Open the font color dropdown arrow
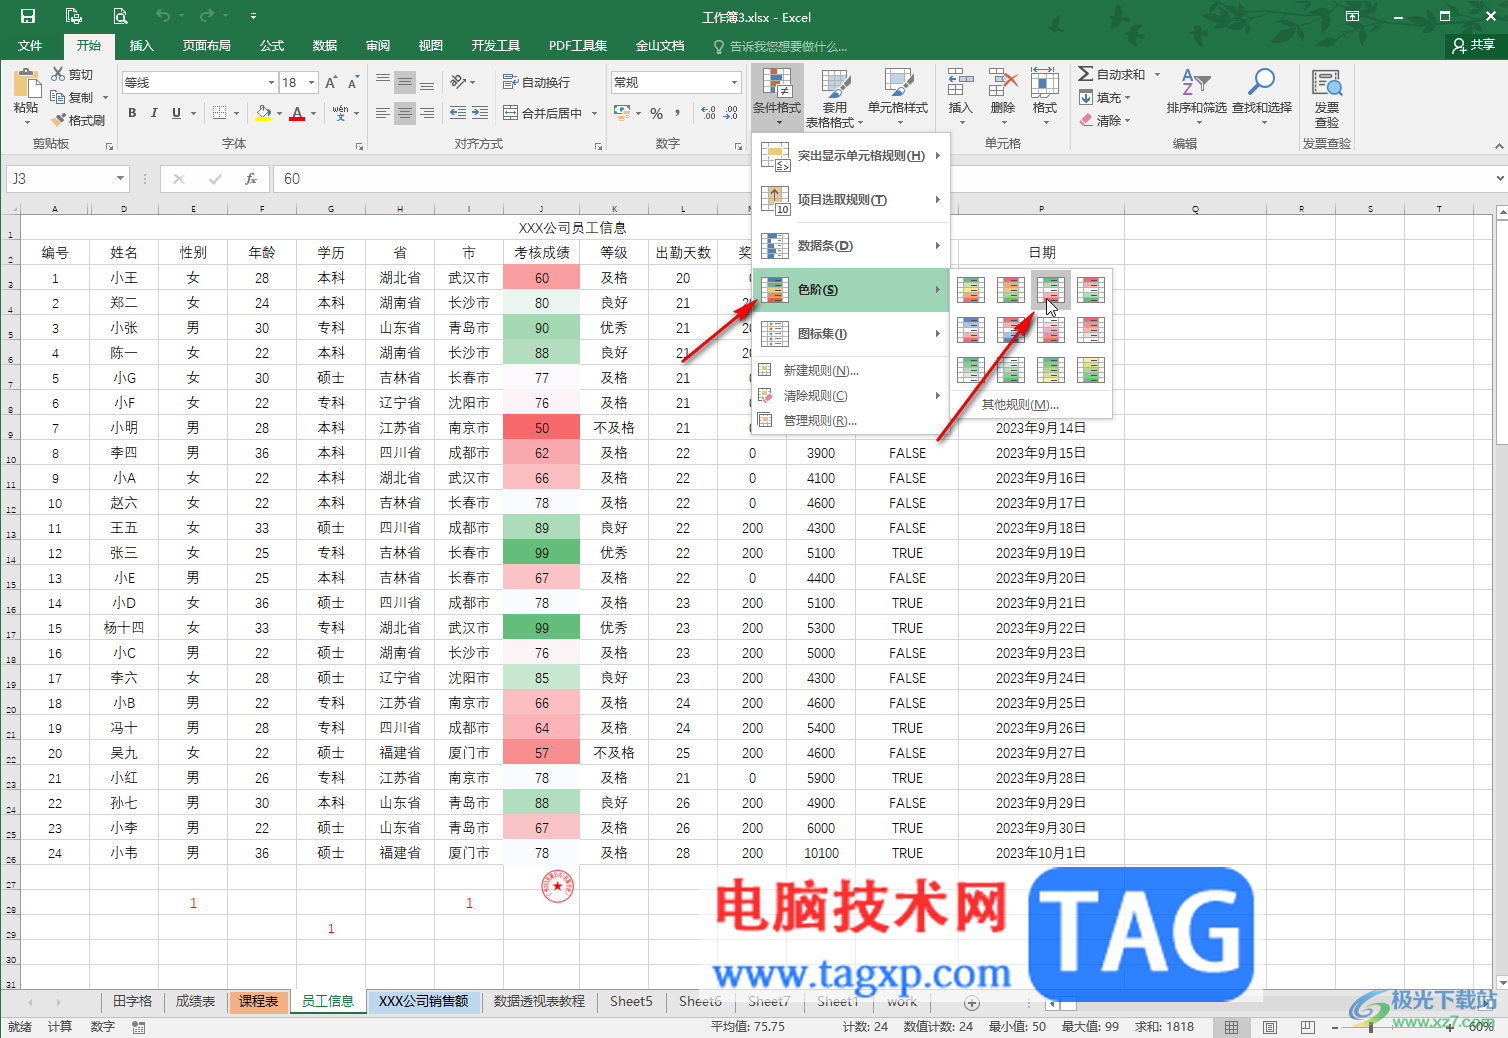 tap(313, 113)
